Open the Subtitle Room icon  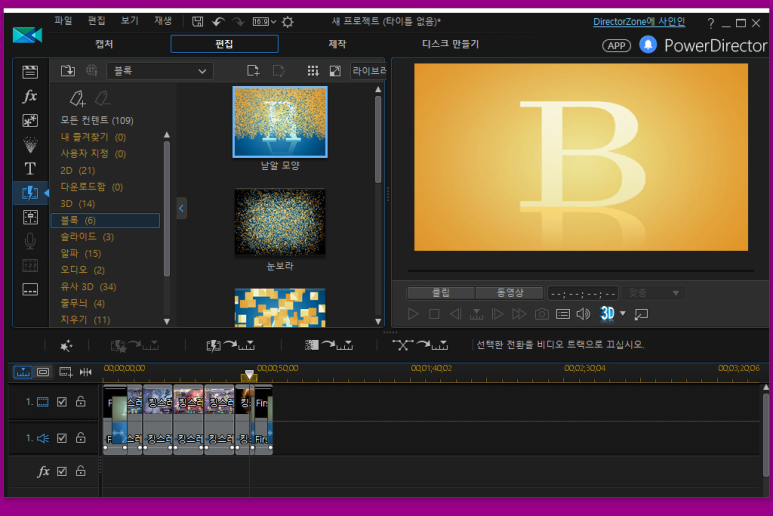click(x=30, y=289)
